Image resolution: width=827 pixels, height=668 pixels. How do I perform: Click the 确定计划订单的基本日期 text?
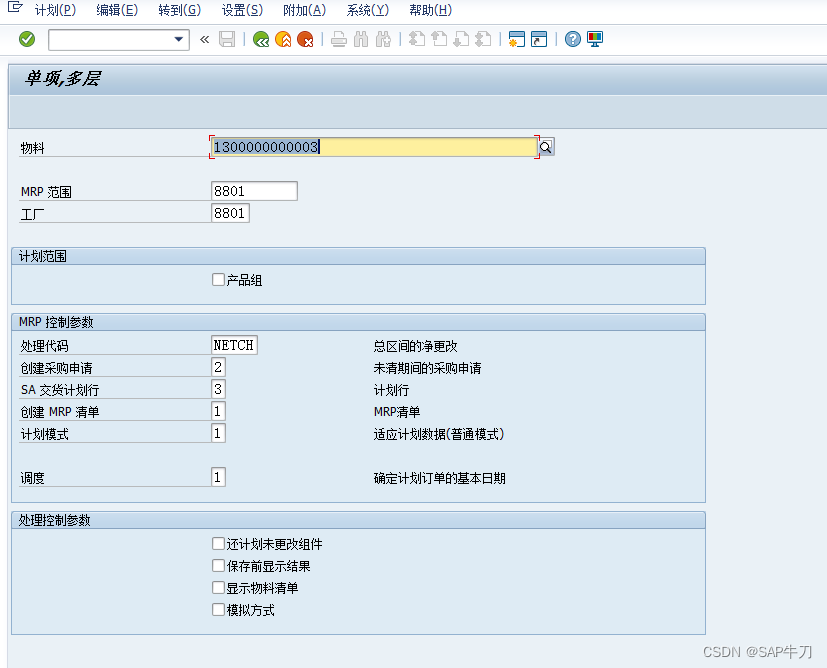click(440, 478)
